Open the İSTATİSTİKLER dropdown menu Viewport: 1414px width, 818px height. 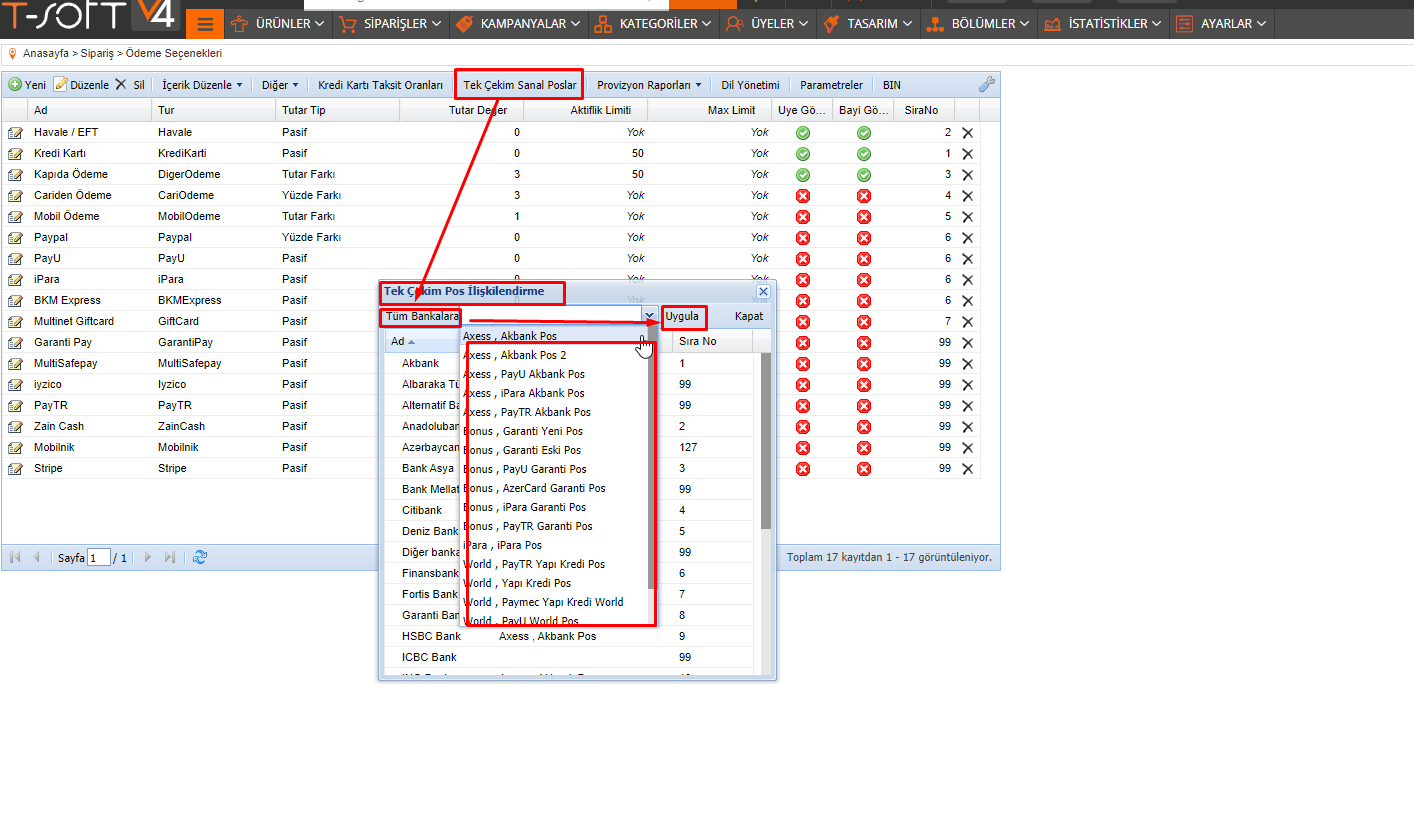point(1104,24)
